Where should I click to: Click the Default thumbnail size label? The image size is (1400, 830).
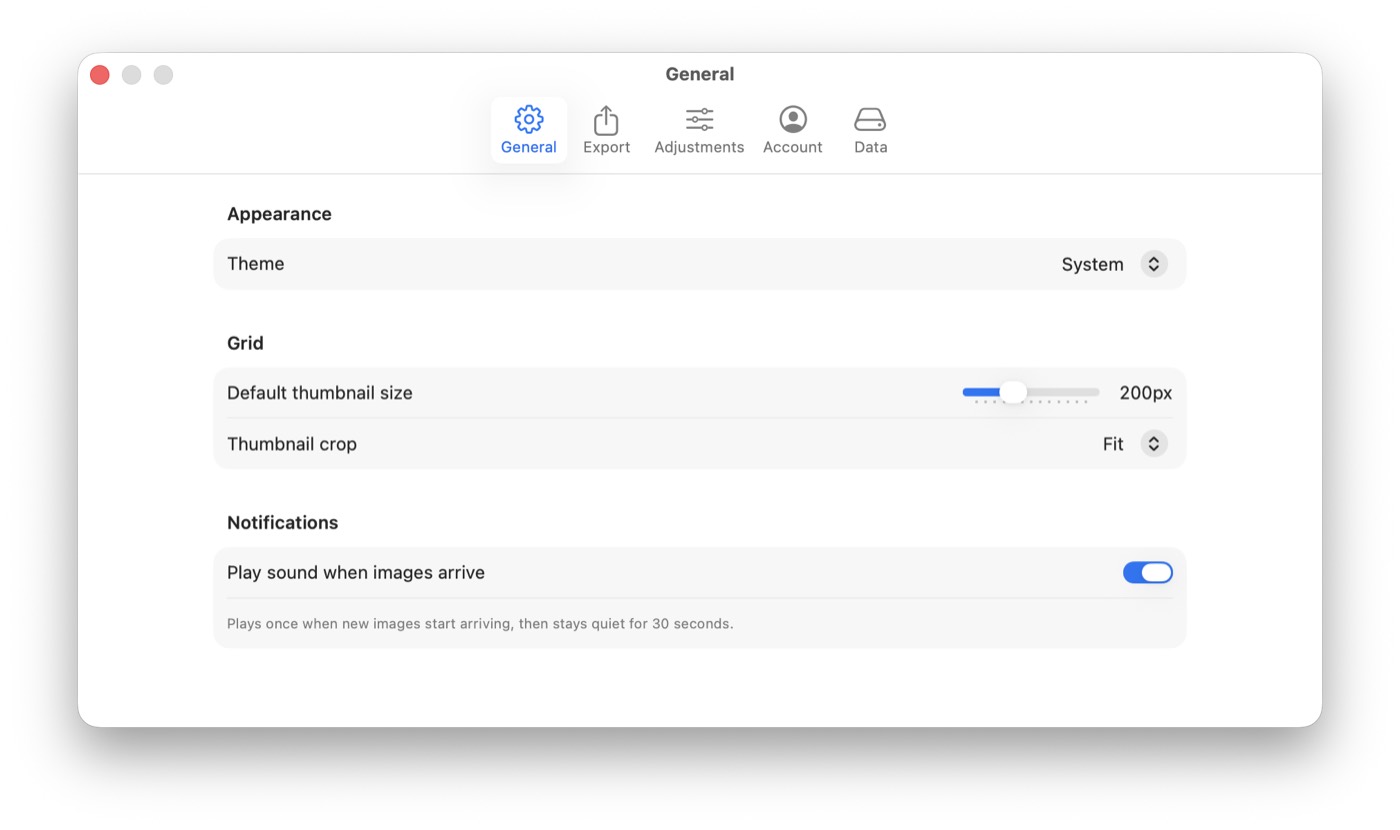coord(319,393)
